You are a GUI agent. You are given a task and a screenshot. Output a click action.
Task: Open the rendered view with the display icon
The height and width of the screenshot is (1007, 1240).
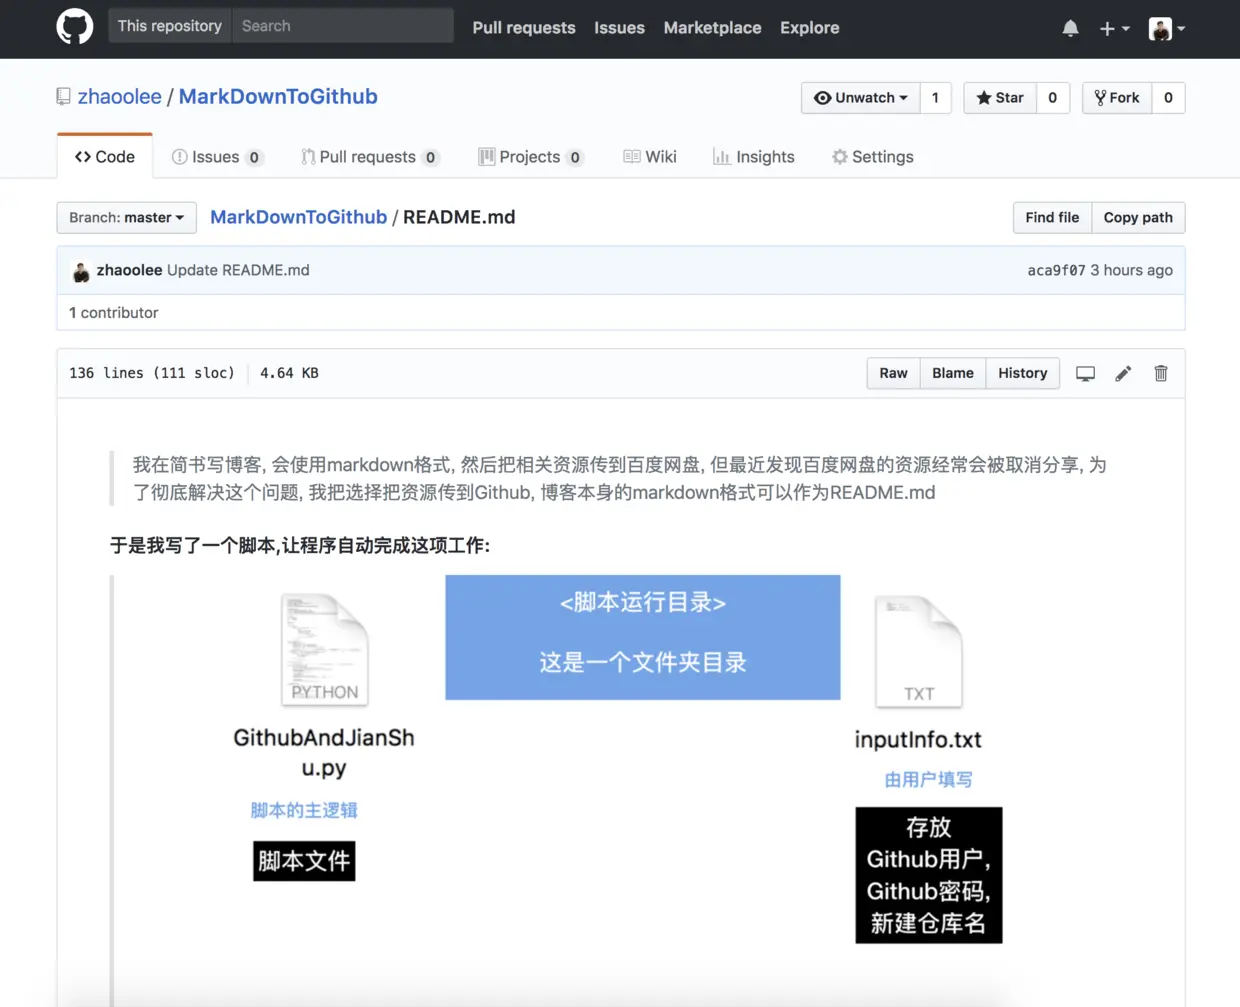click(x=1085, y=373)
